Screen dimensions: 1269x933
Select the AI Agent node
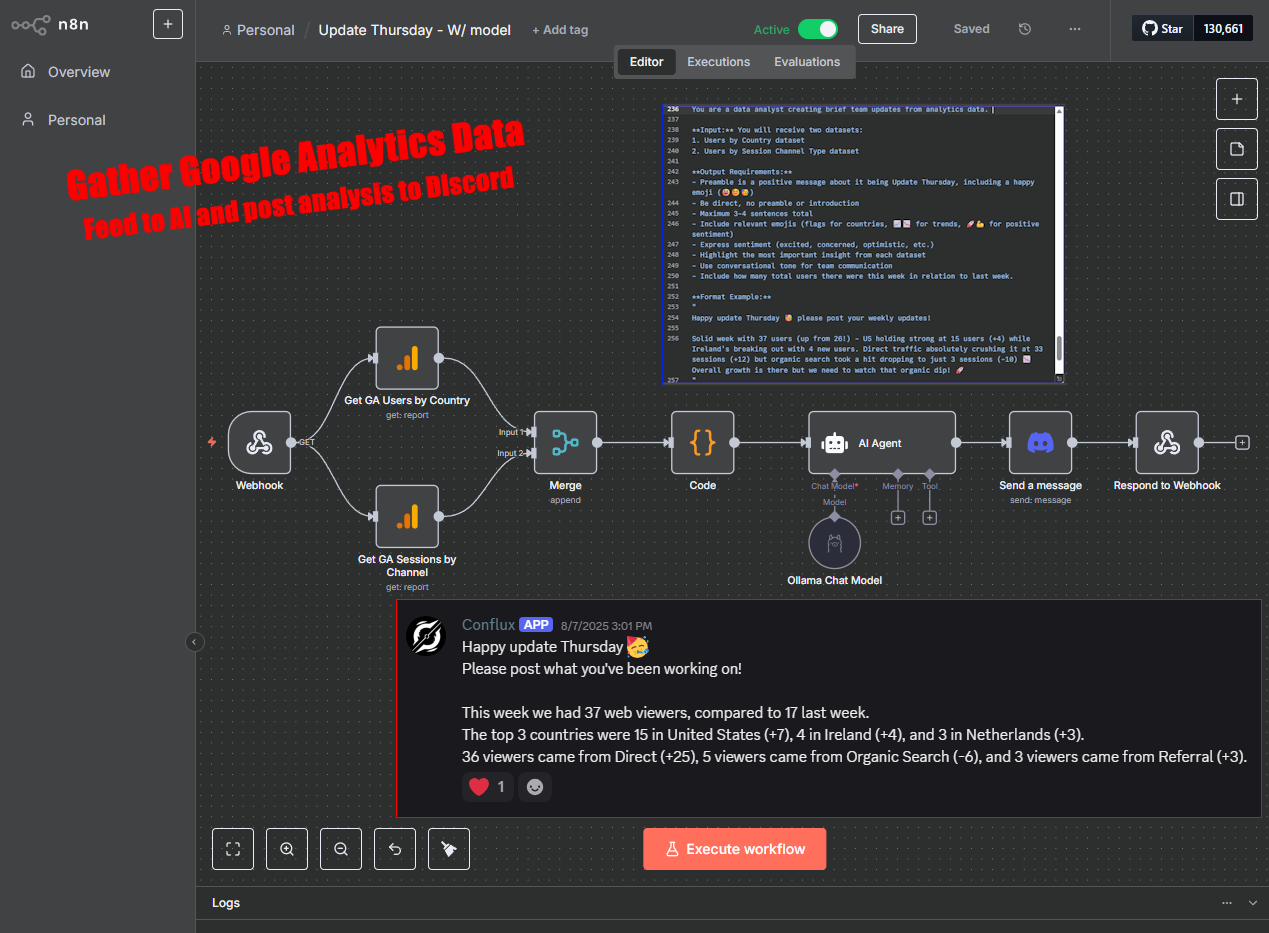pyautogui.click(x=882, y=442)
